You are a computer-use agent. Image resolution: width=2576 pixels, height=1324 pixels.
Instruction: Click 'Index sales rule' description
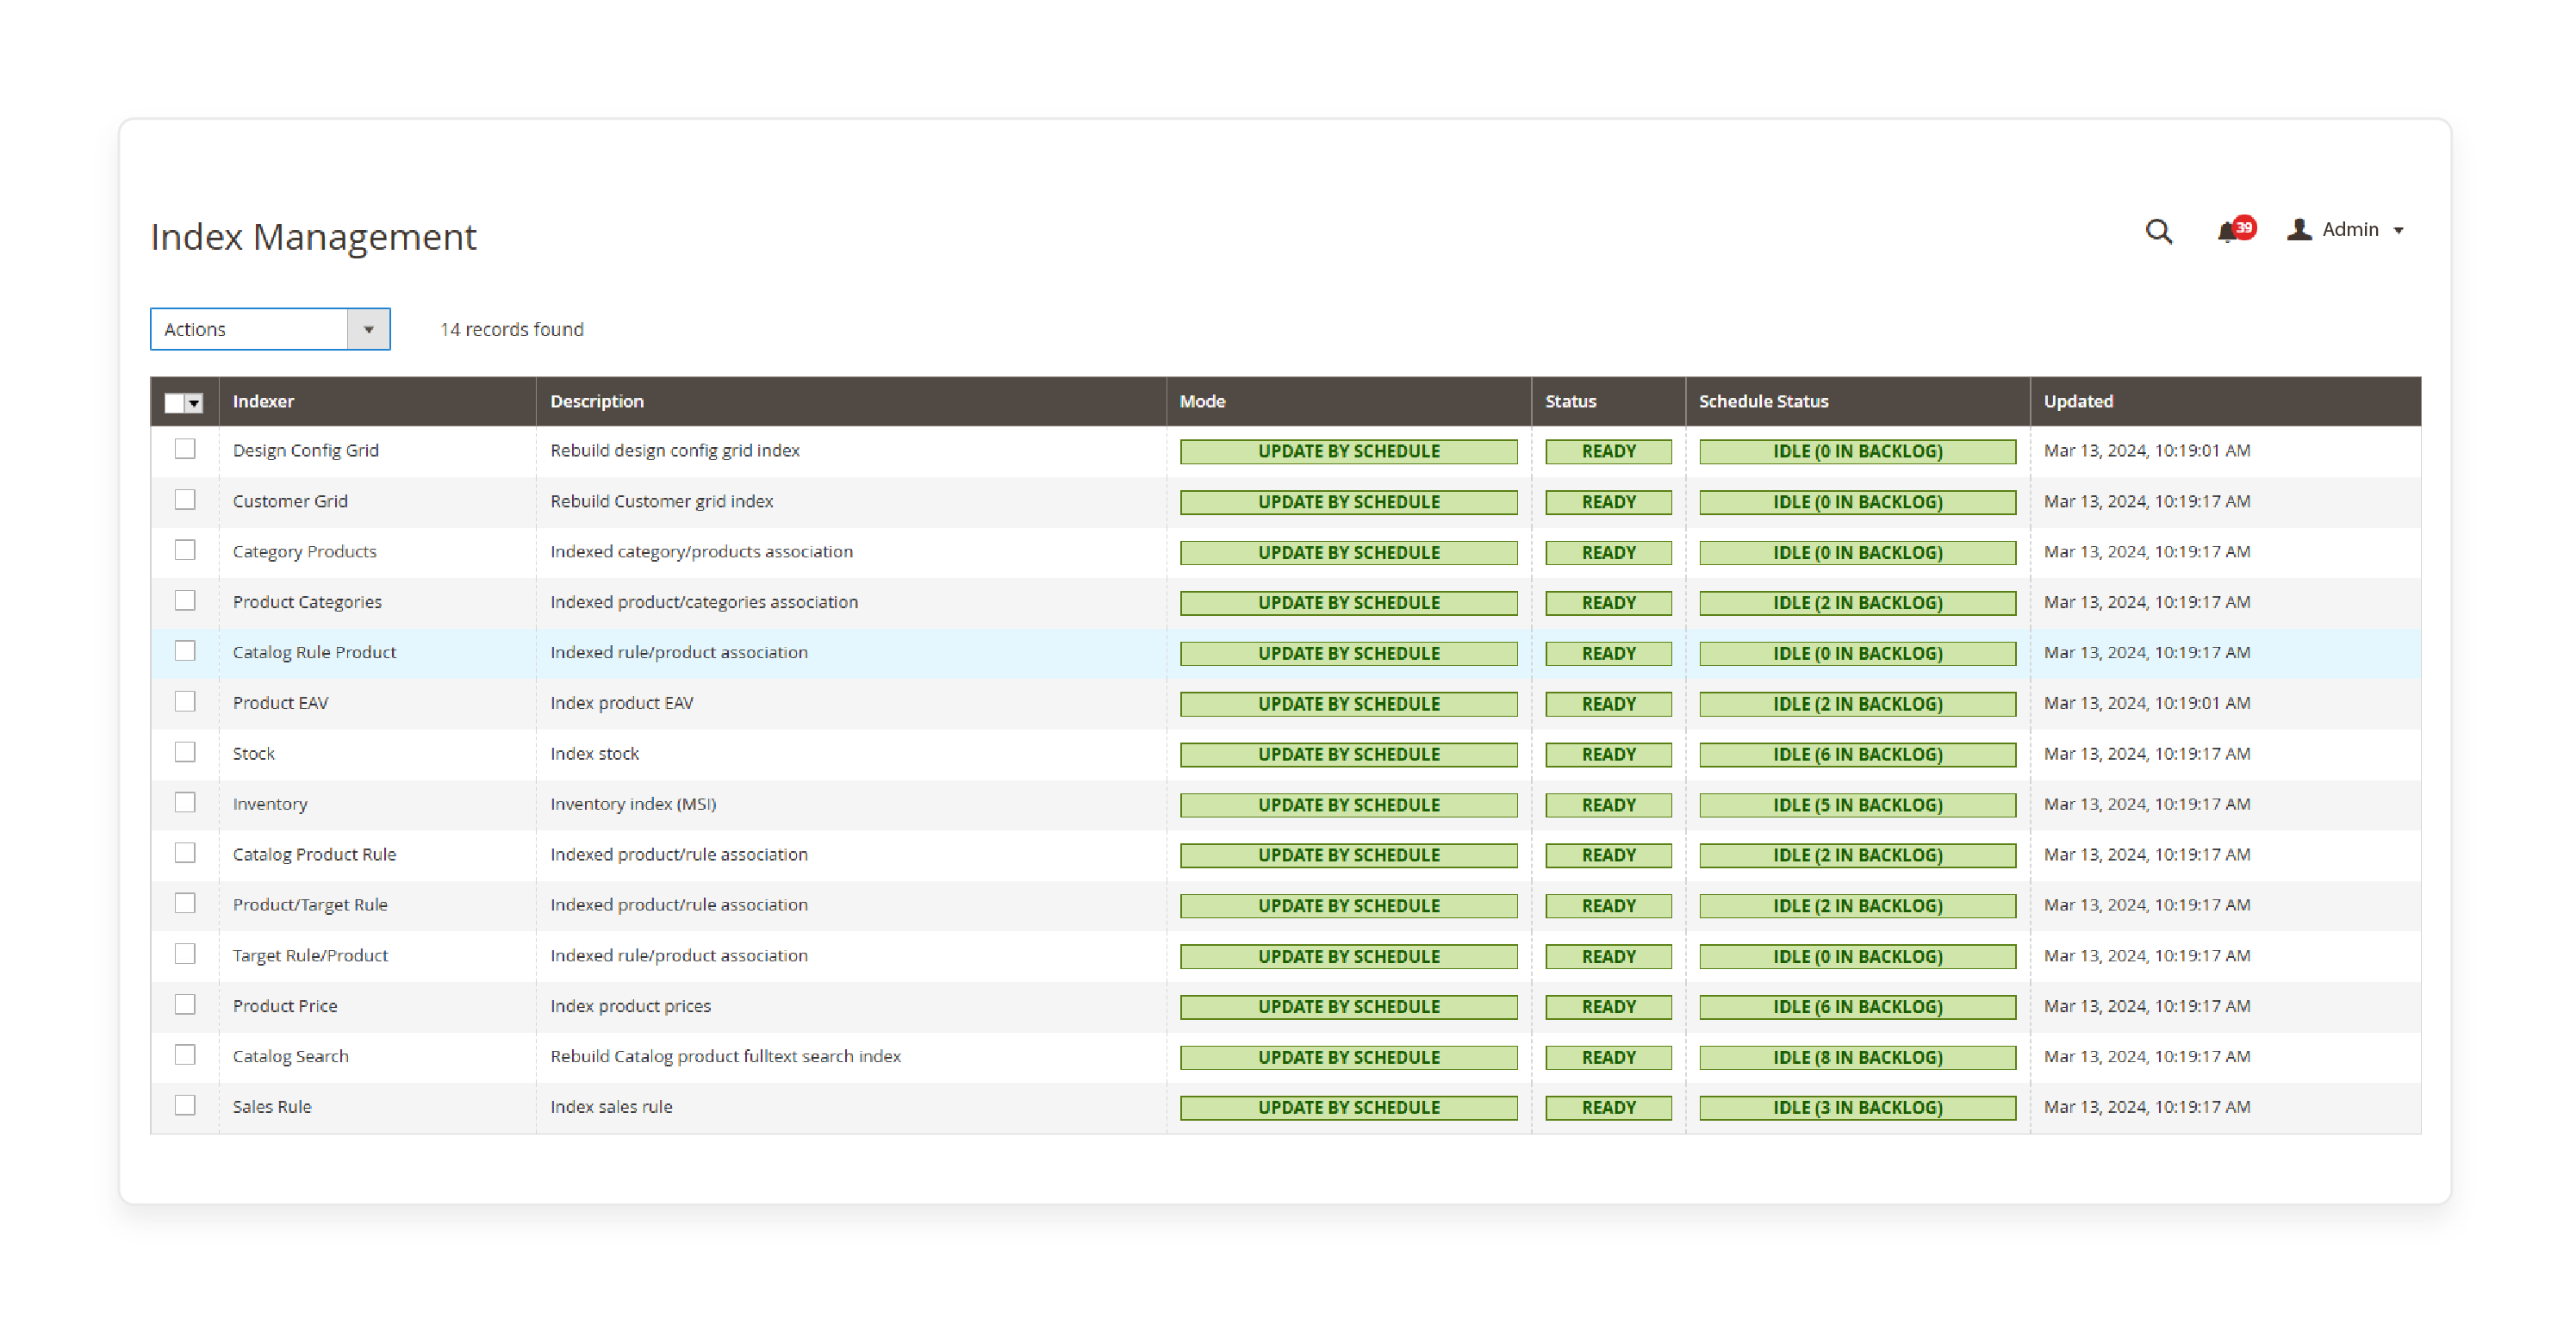coord(611,1107)
